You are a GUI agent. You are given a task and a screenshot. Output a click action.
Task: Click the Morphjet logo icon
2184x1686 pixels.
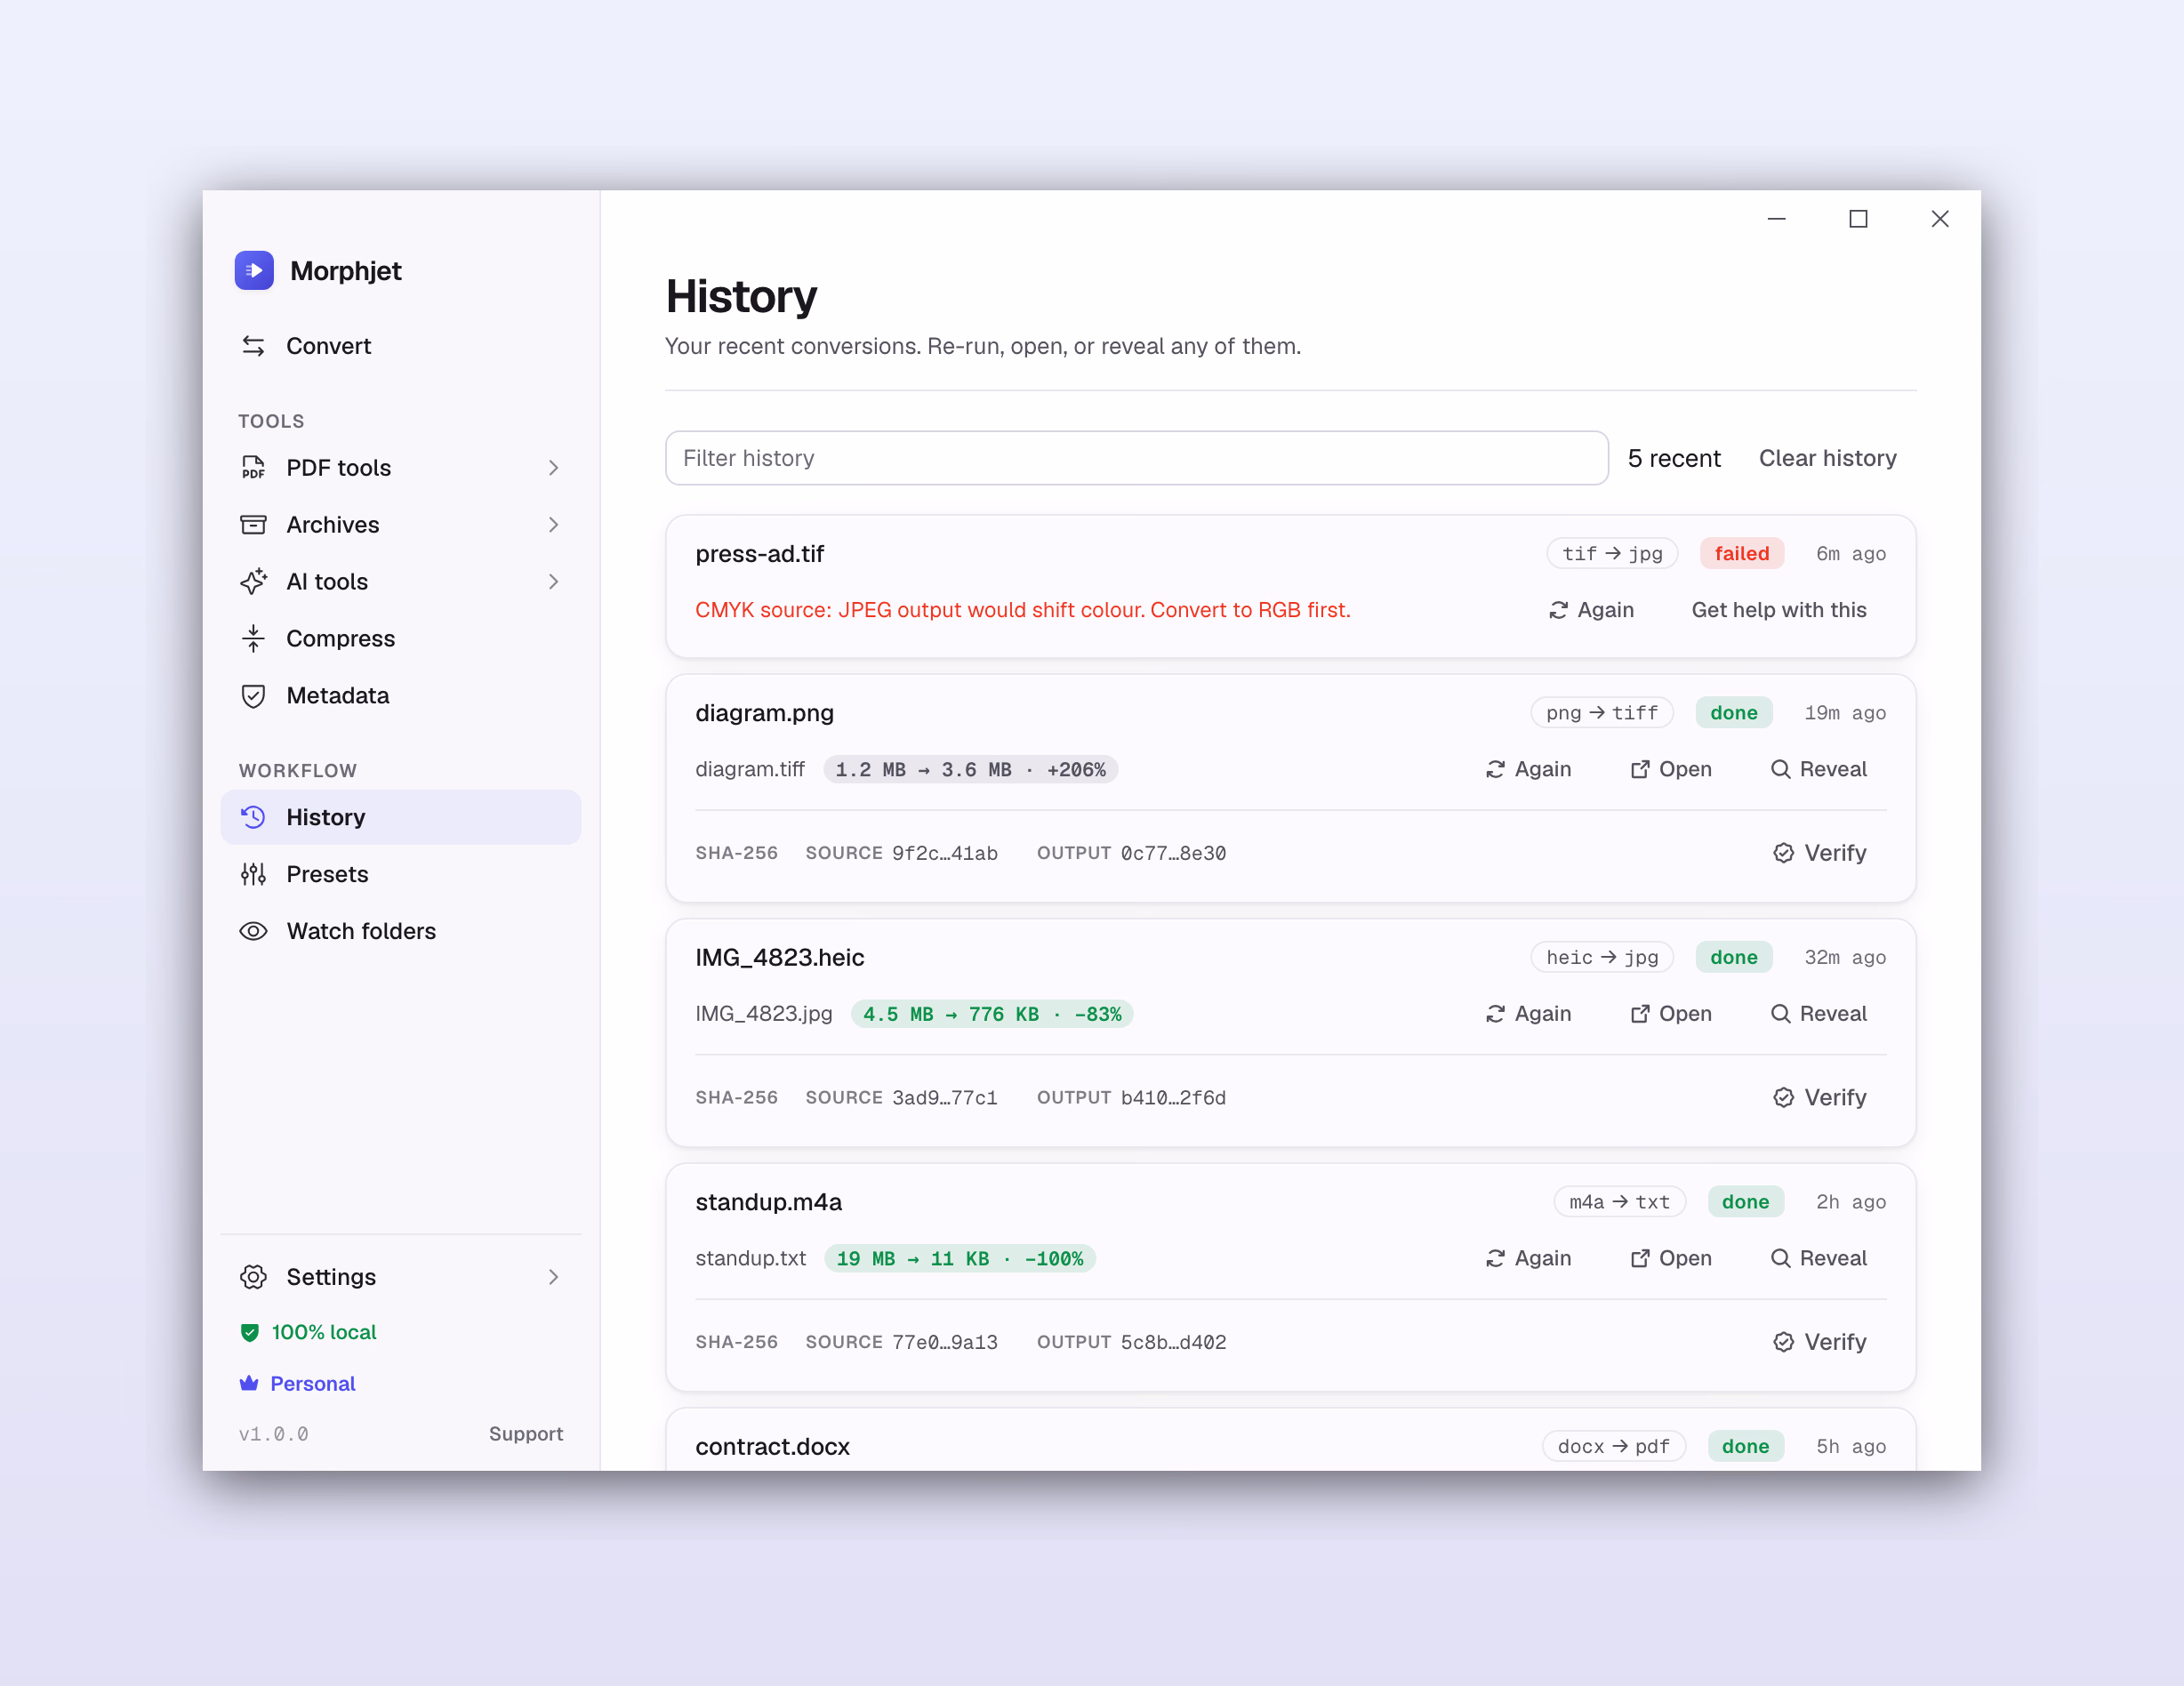coord(254,270)
